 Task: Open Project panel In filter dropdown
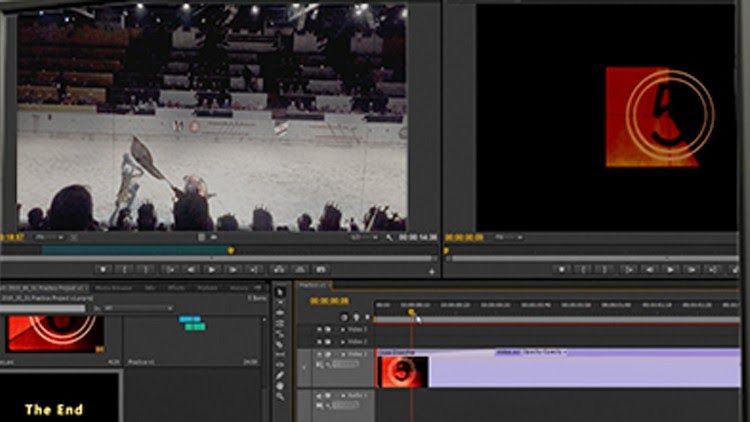click(138, 309)
